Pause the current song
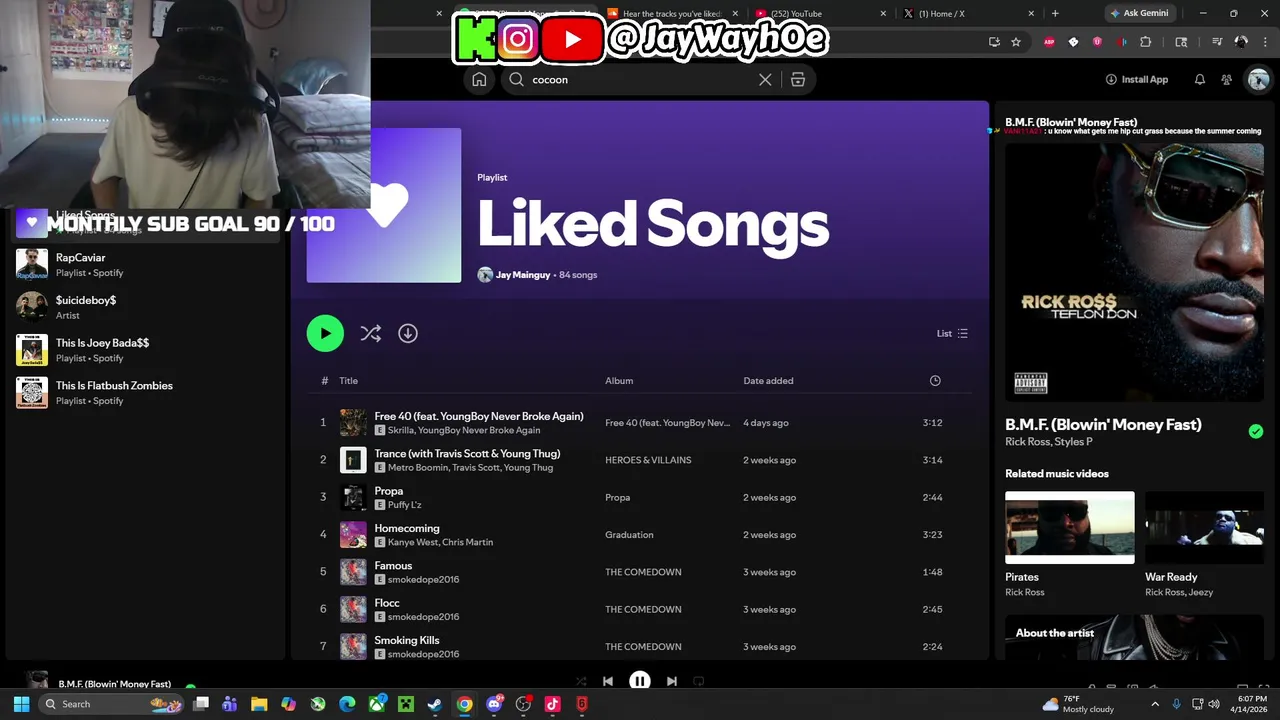1280x720 pixels. (x=640, y=681)
